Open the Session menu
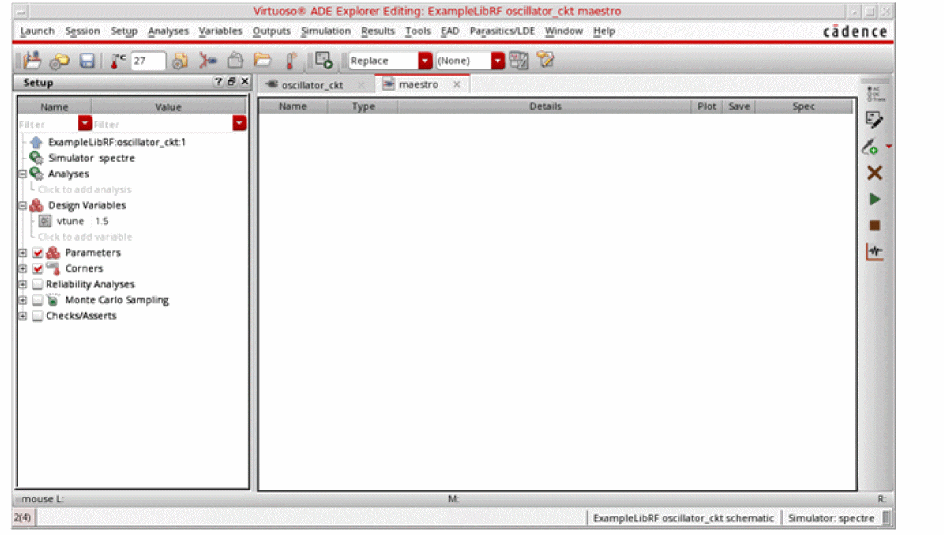Image resolution: width=944 pixels, height=535 pixels. 82,31
